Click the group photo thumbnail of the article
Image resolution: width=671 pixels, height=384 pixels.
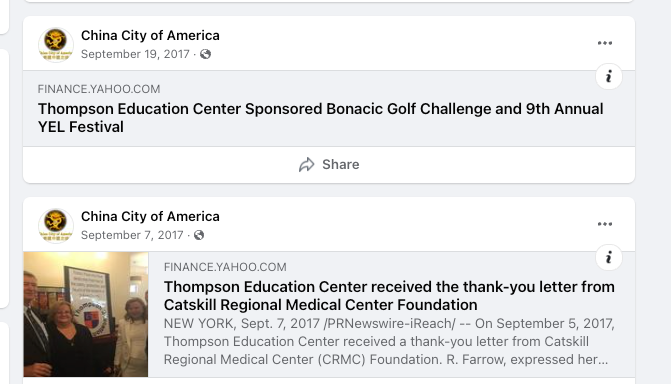click(x=86, y=314)
